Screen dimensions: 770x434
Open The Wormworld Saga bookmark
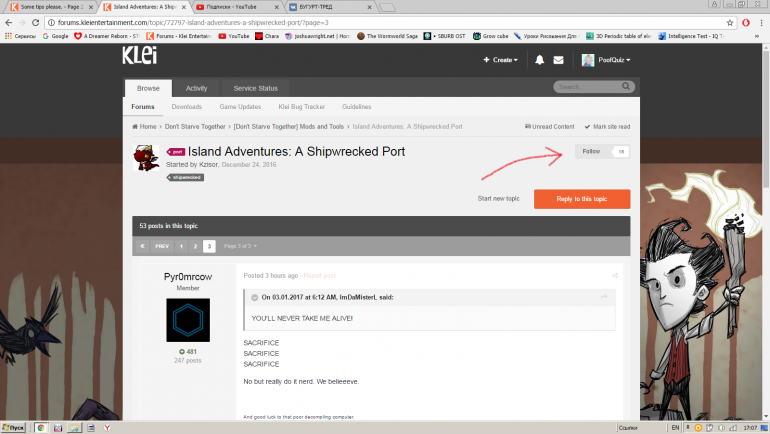[387, 36]
